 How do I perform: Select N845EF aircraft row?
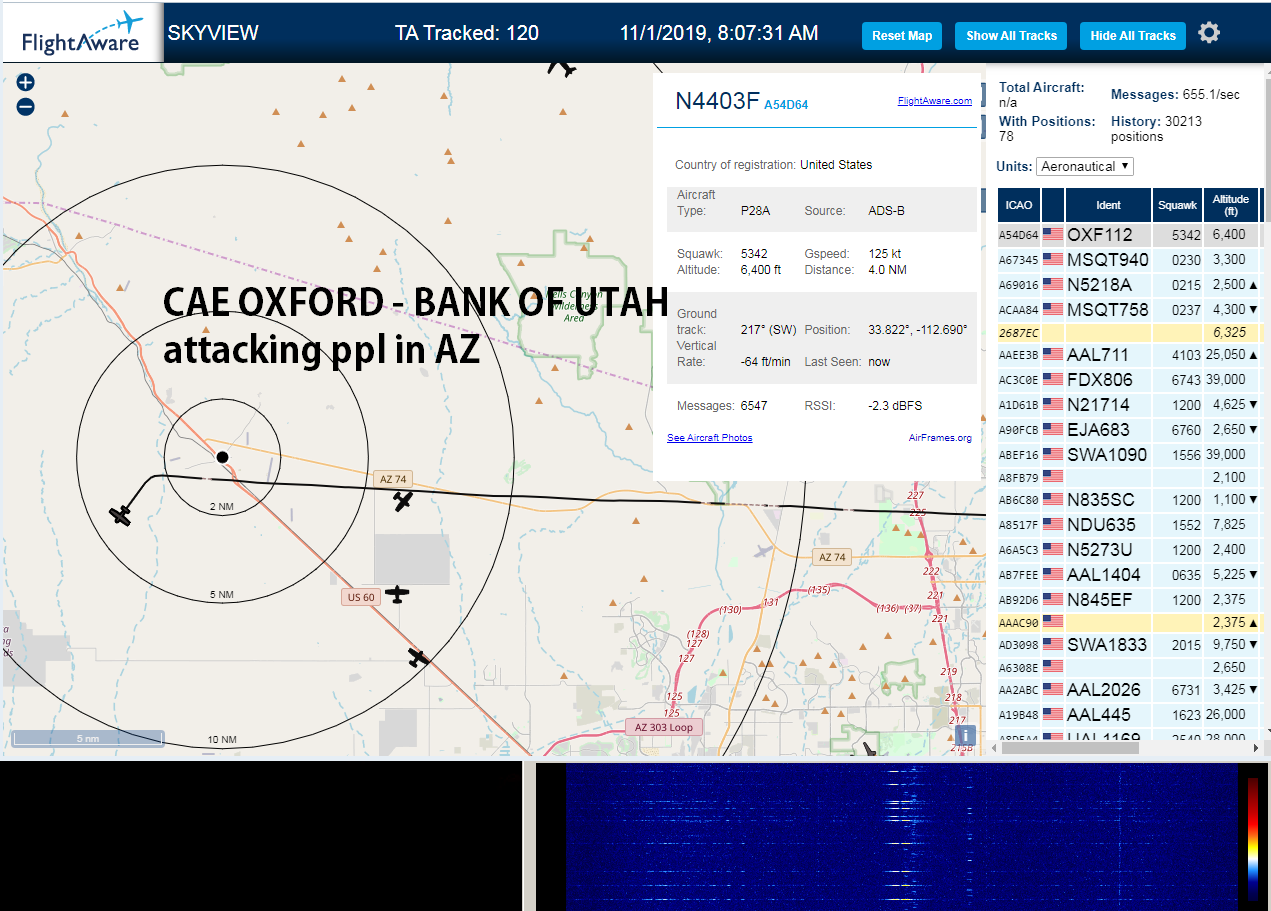point(1129,600)
